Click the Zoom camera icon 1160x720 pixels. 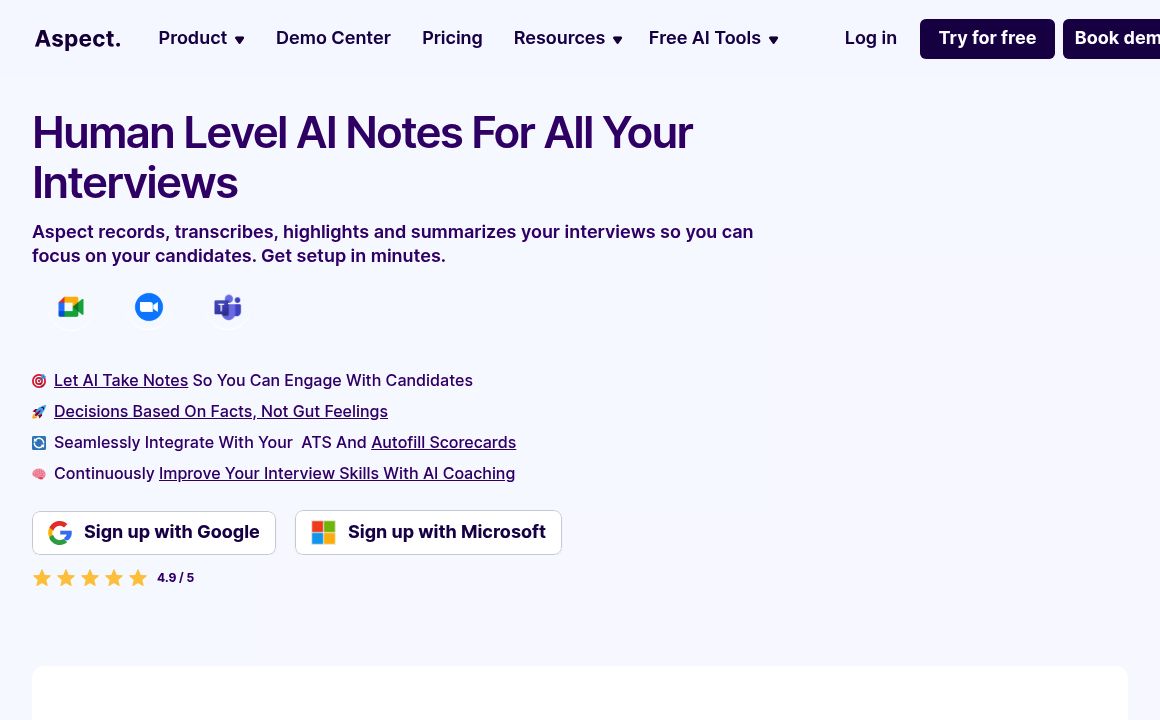tap(149, 307)
